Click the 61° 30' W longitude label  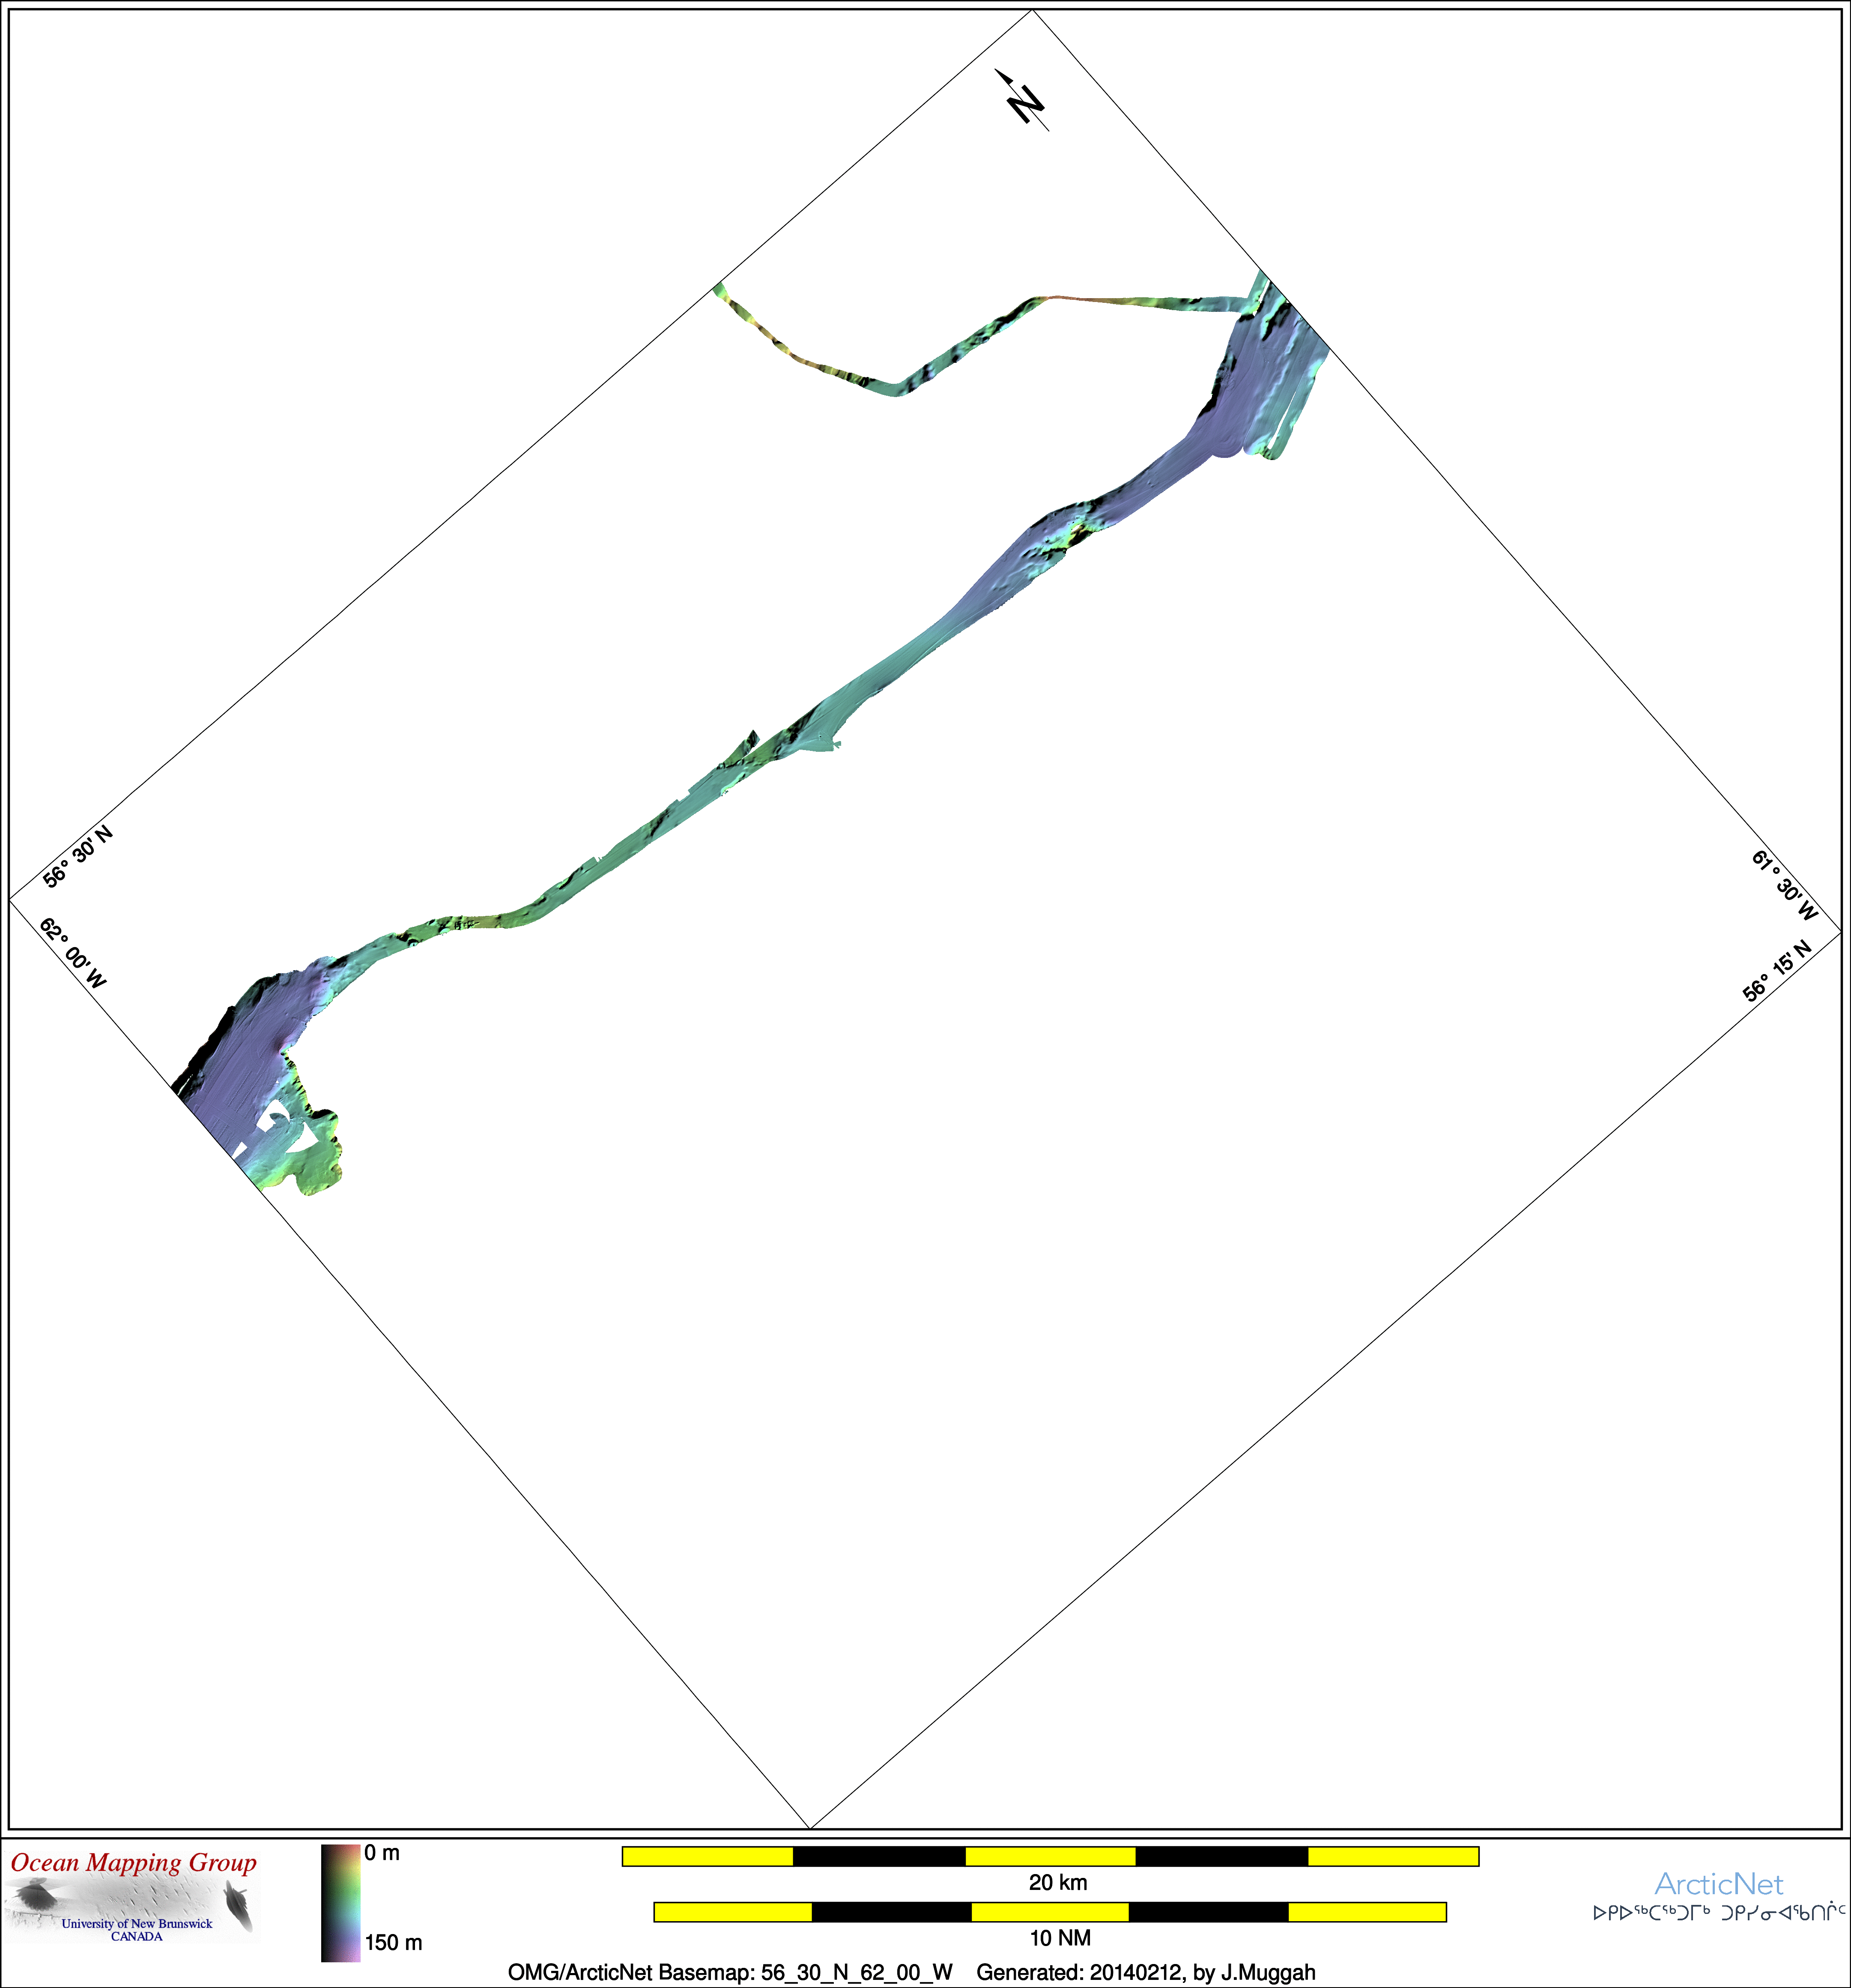[x=1785, y=885]
